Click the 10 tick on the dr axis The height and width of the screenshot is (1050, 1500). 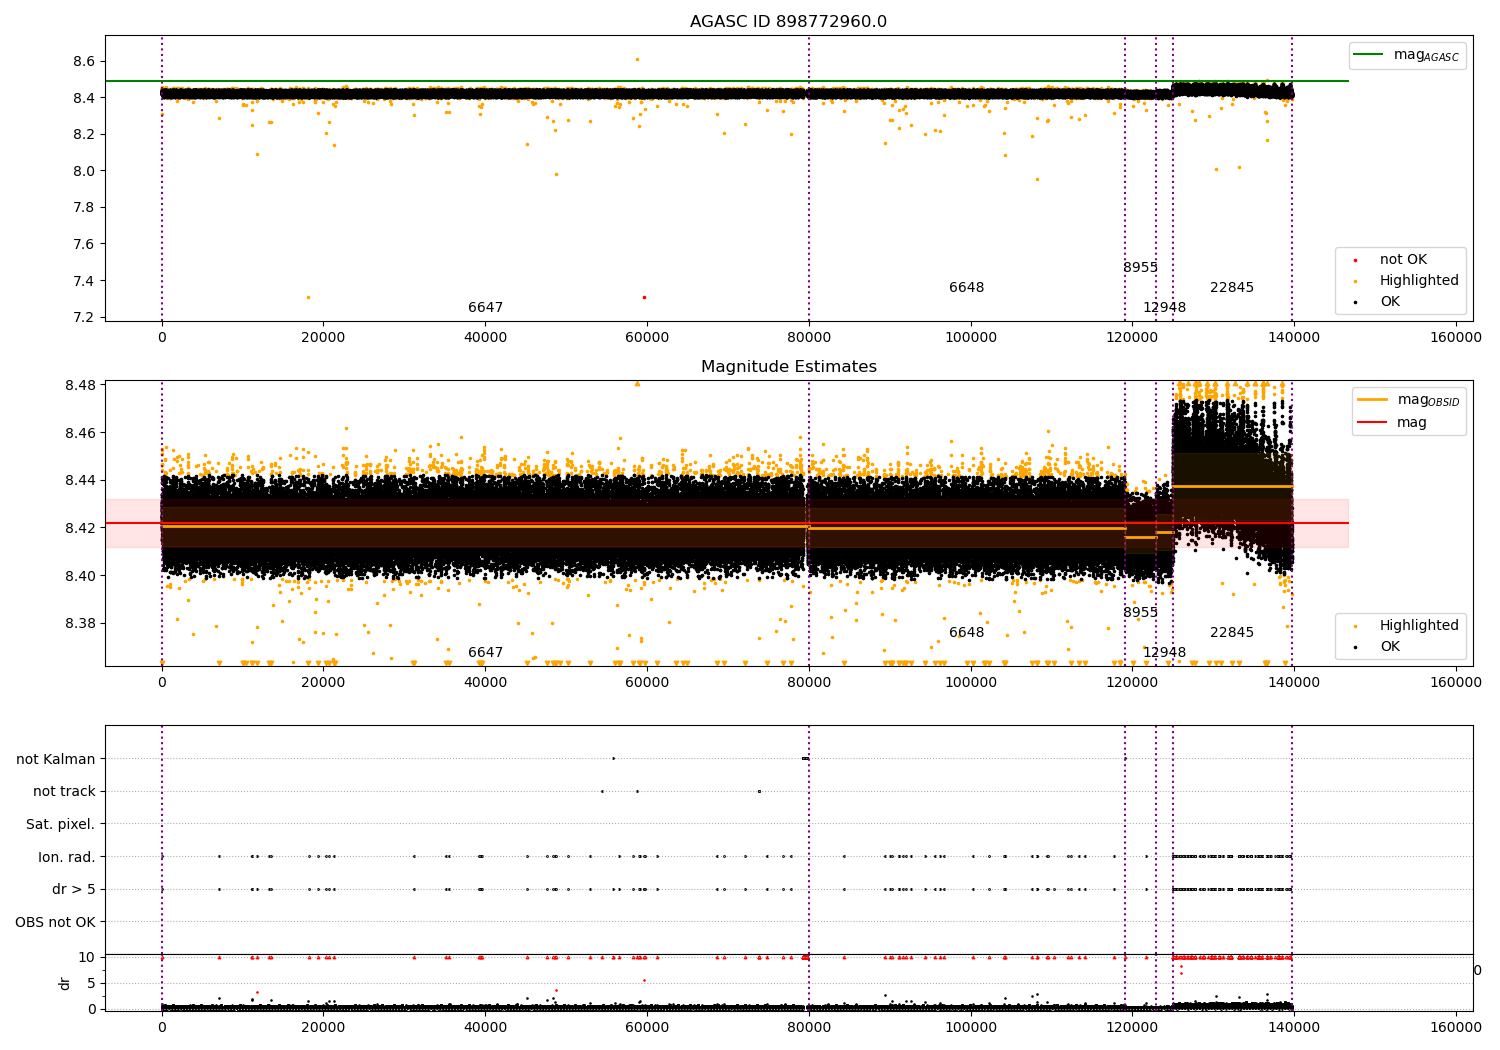[x=88, y=957]
